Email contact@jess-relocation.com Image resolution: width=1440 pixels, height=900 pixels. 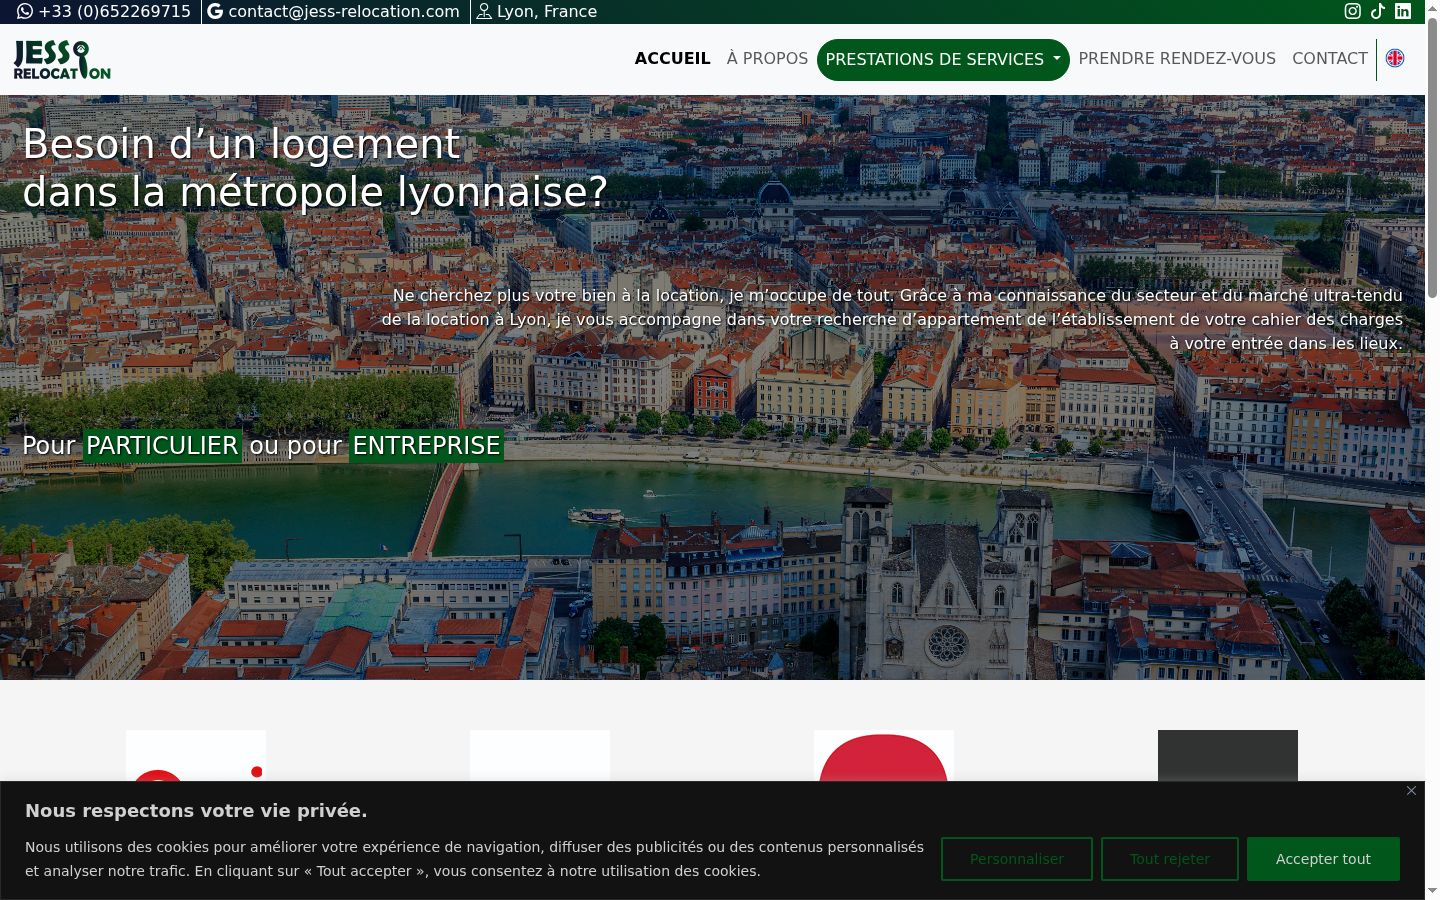pyautogui.click(x=333, y=11)
